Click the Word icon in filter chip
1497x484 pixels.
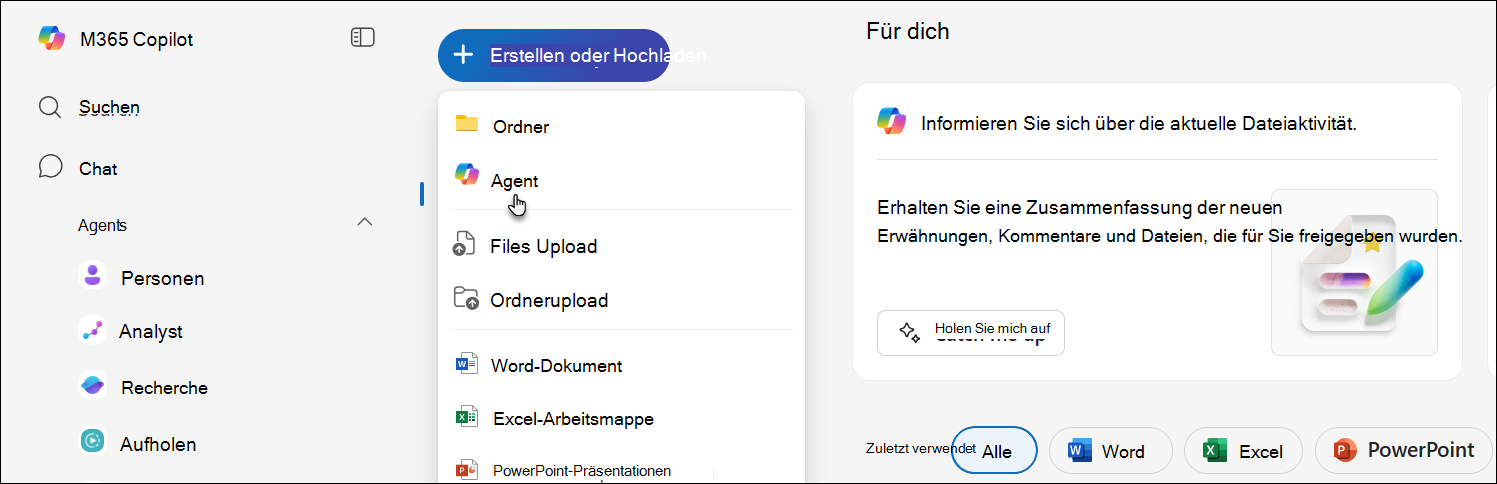pos(1080,451)
